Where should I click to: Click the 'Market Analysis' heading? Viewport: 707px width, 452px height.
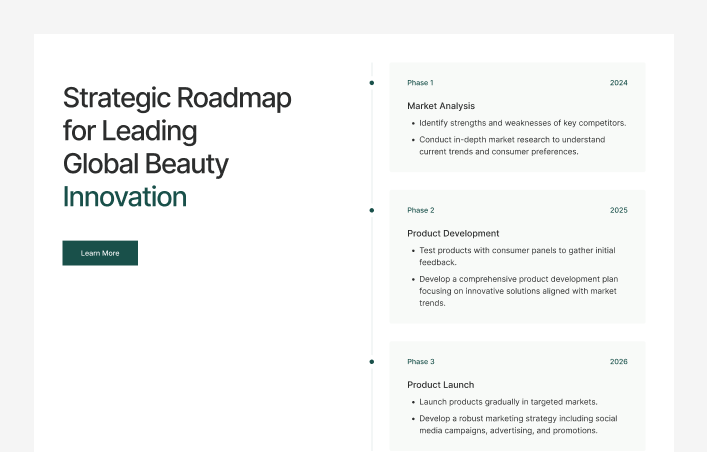(441, 106)
